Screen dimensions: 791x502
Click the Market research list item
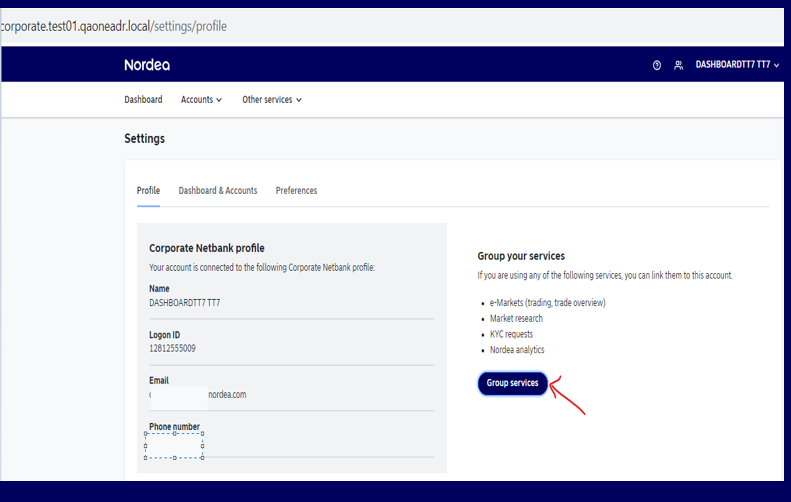[x=516, y=318]
